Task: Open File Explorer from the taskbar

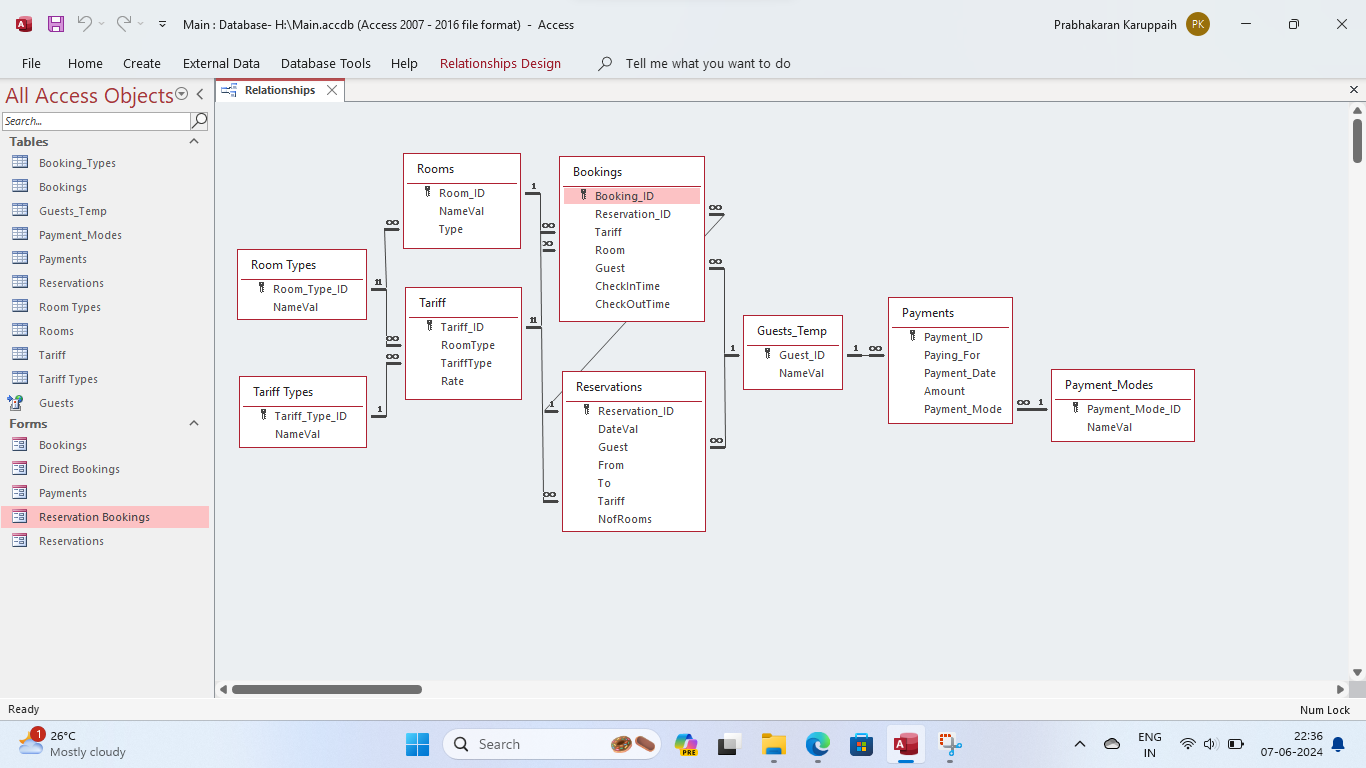Action: coord(773,744)
